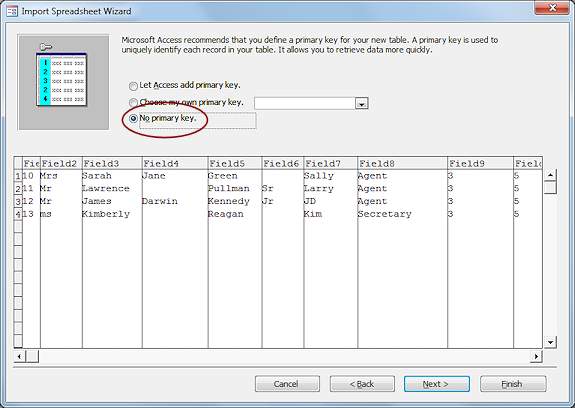Click the Sr suffix cell
The image size is (575, 408).
tap(283, 189)
